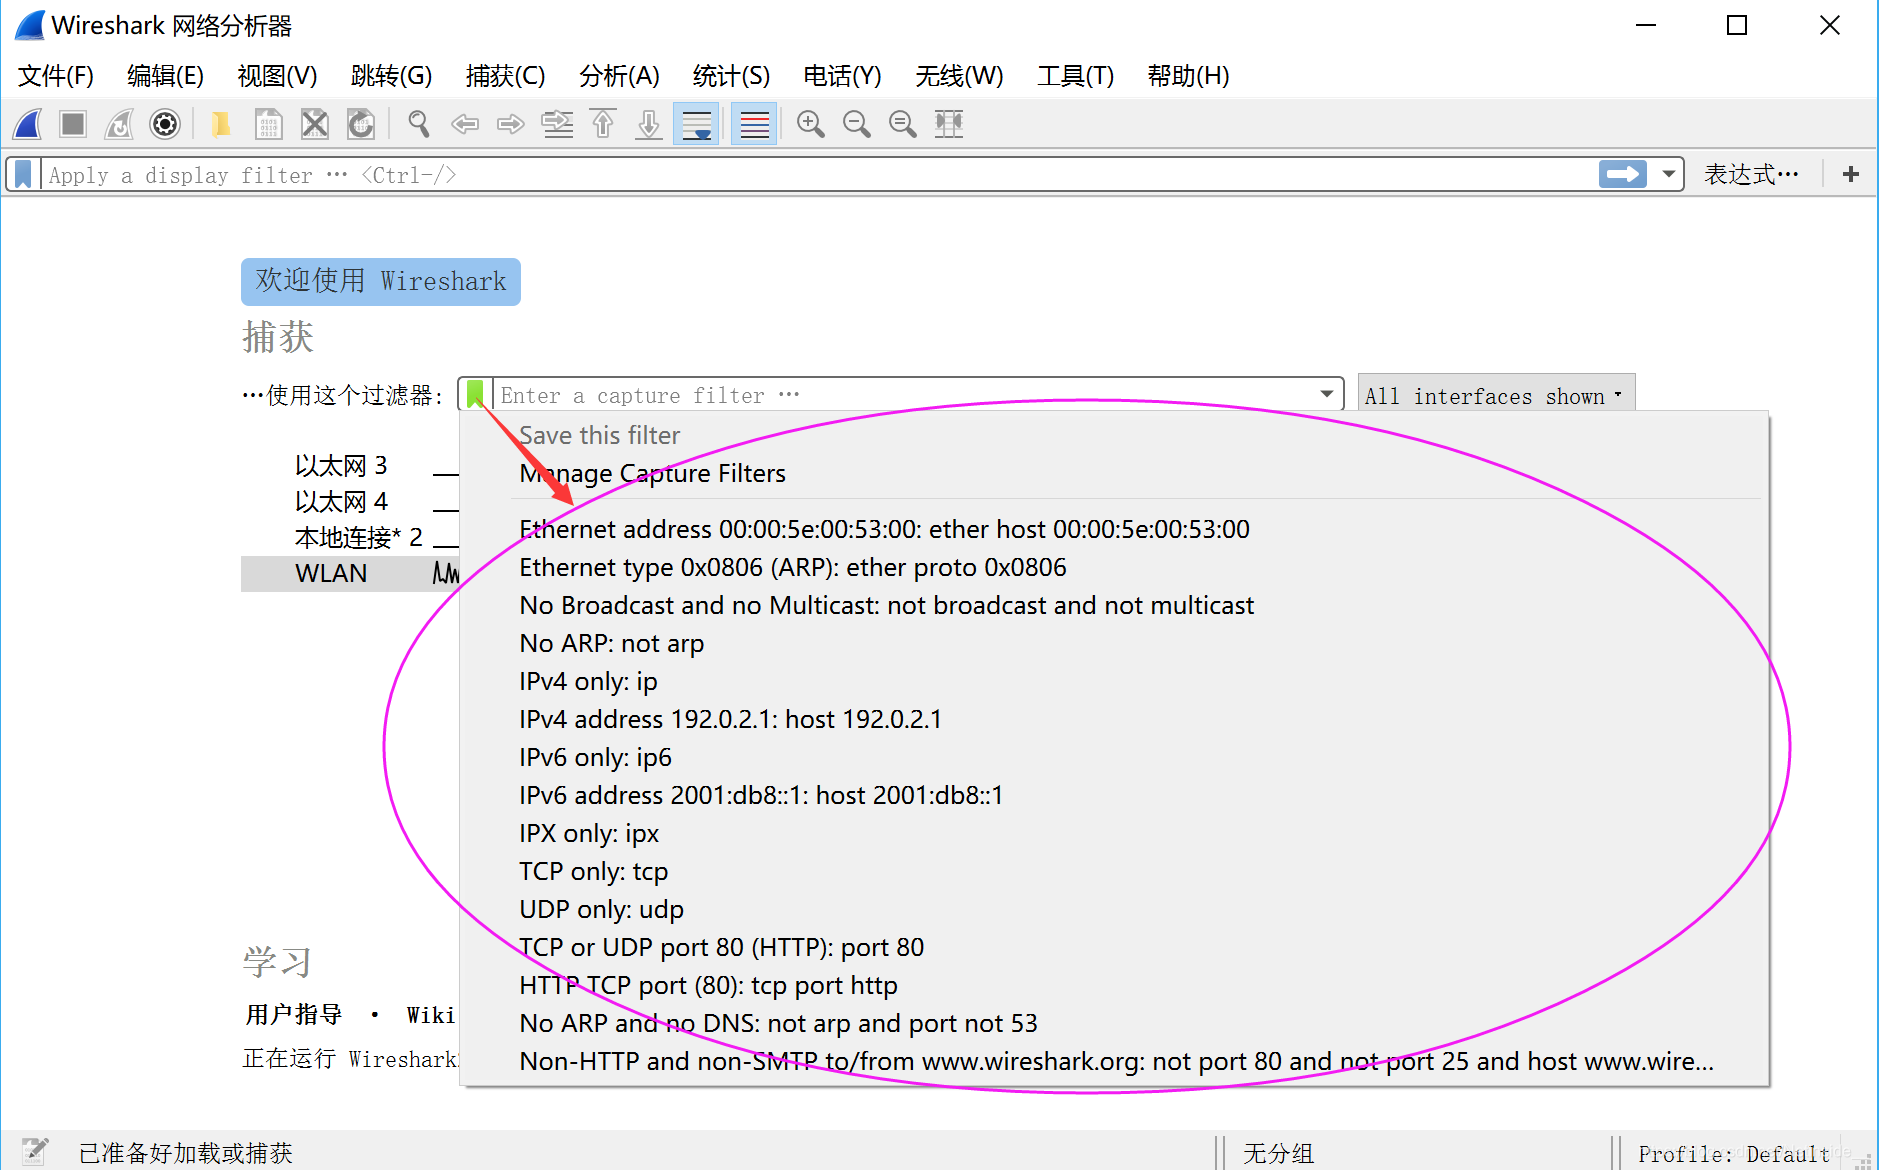Image resolution: width=1879 pixels, height=1170 pixels.
Task: Open the 编辑(E) menu
Action: [x=165, y=76]
